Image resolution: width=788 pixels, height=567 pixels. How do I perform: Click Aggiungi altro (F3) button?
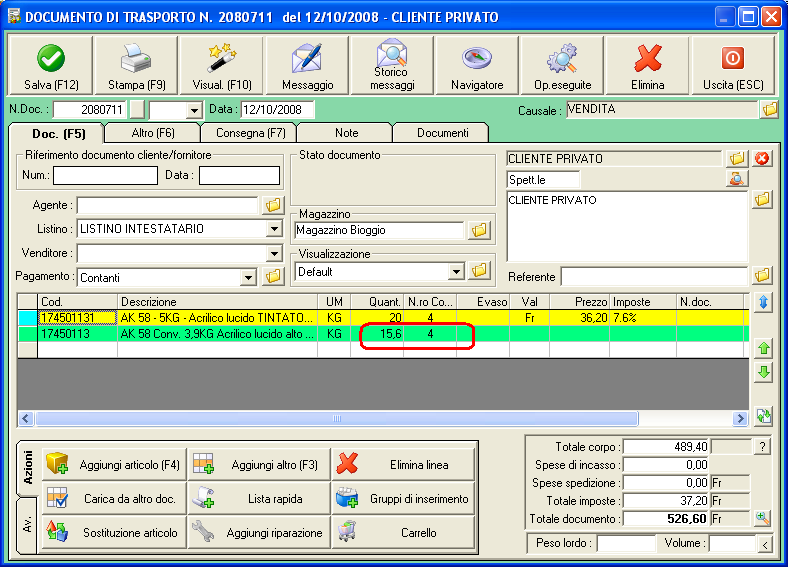259,464
